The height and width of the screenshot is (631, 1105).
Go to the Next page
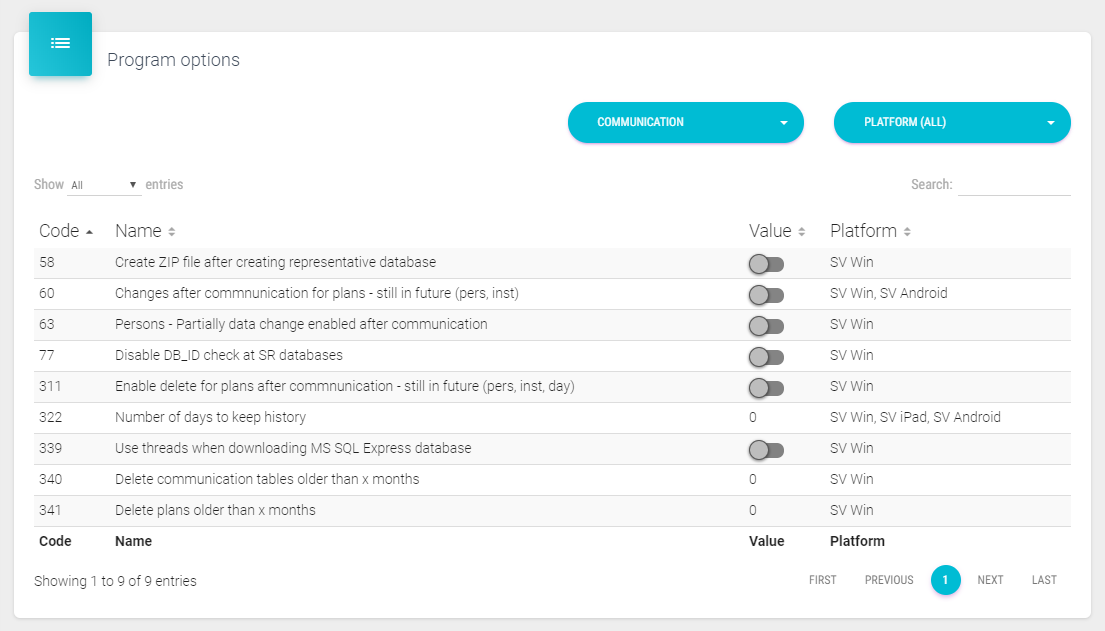(990, 580)
